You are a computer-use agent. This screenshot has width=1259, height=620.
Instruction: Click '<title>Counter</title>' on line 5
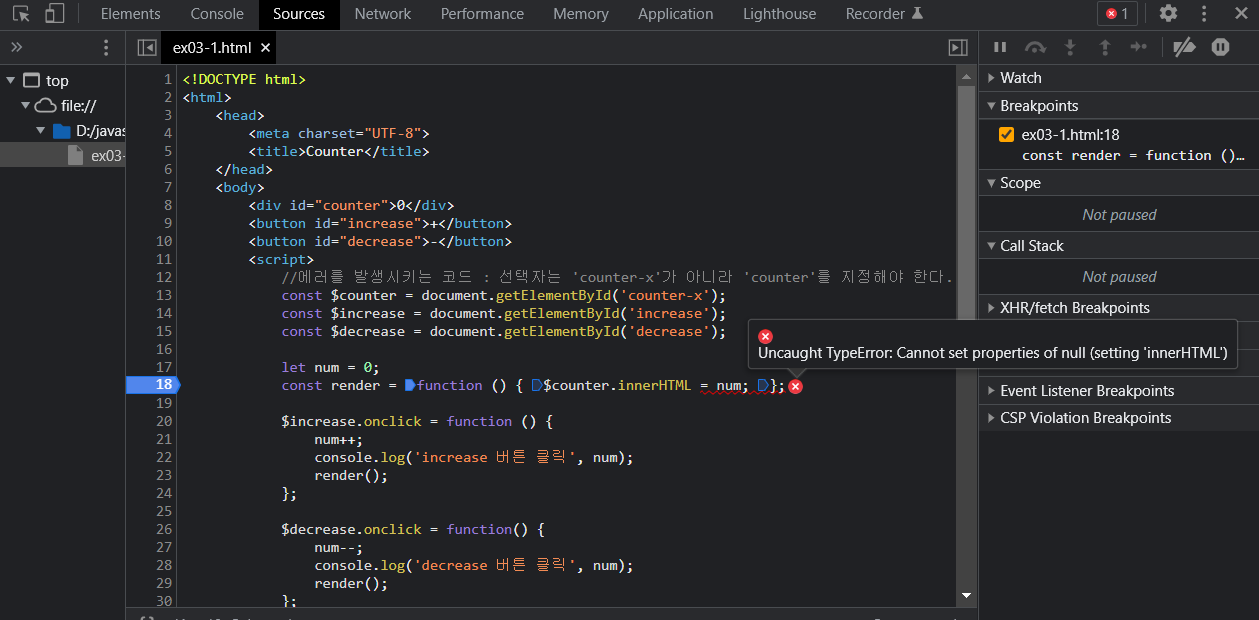pyautogui.click(x=338, y=151)
